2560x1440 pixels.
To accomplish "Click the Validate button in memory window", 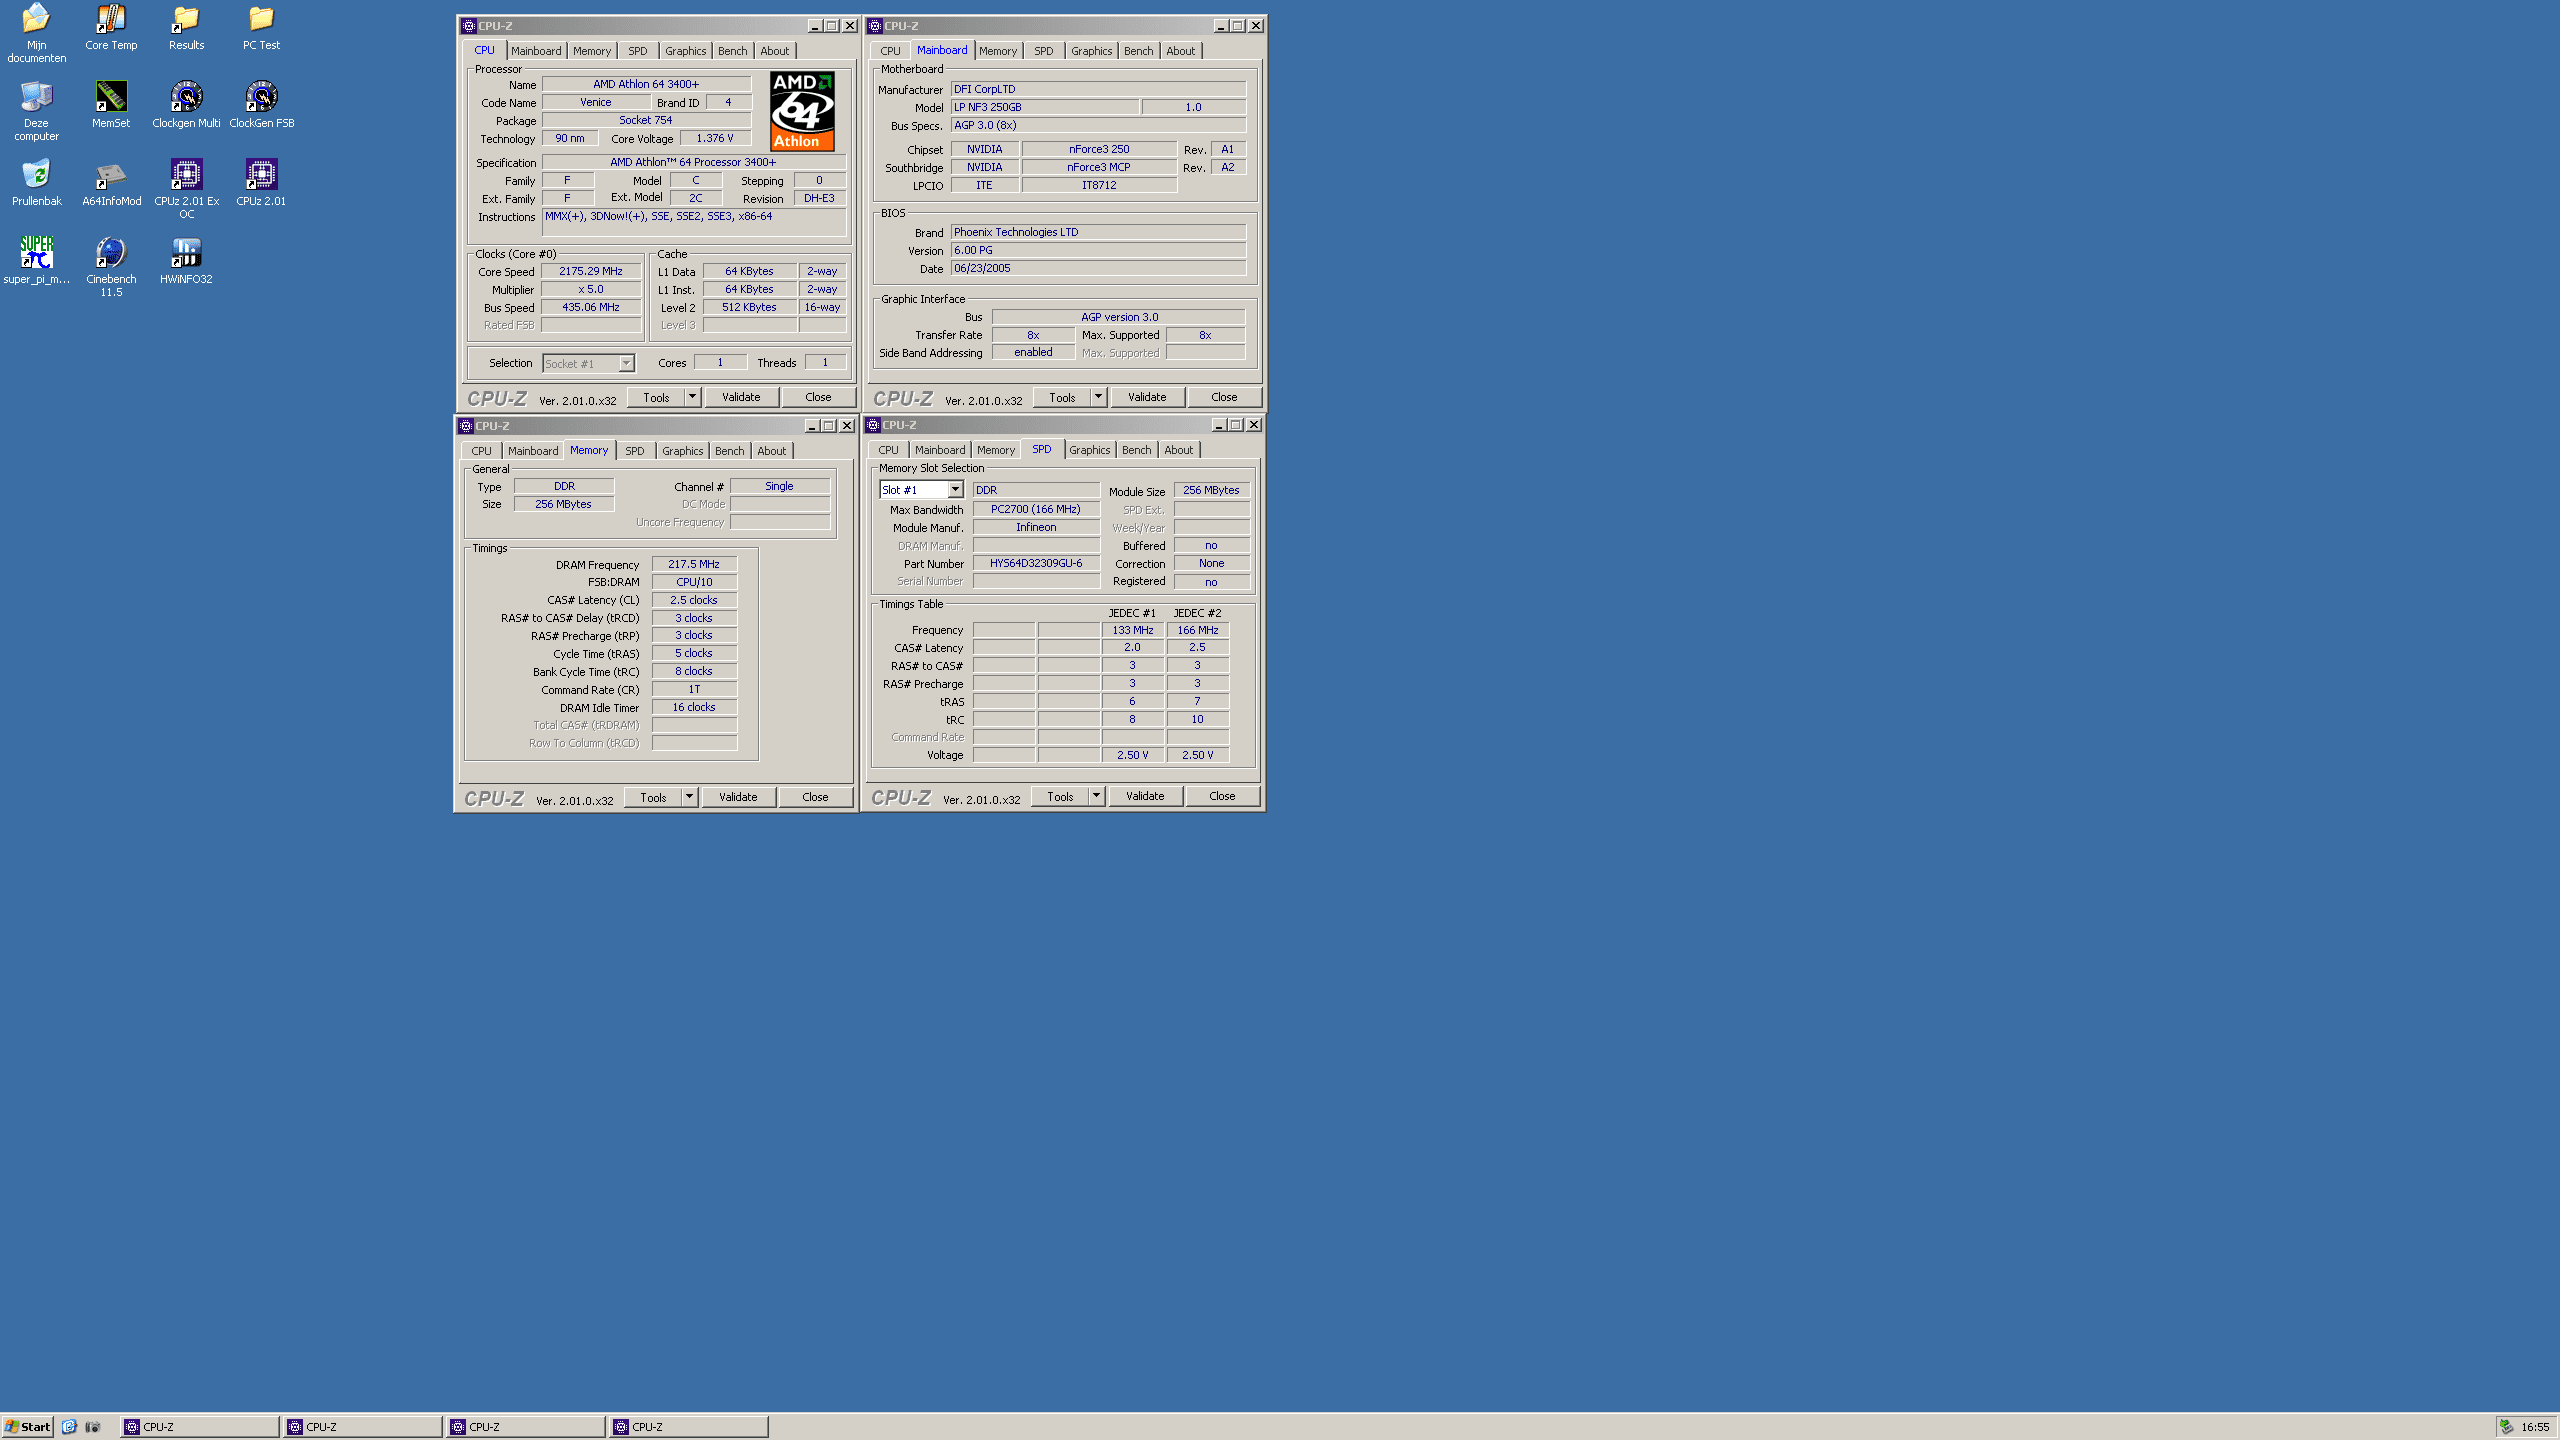I will [x=737, y=795].
